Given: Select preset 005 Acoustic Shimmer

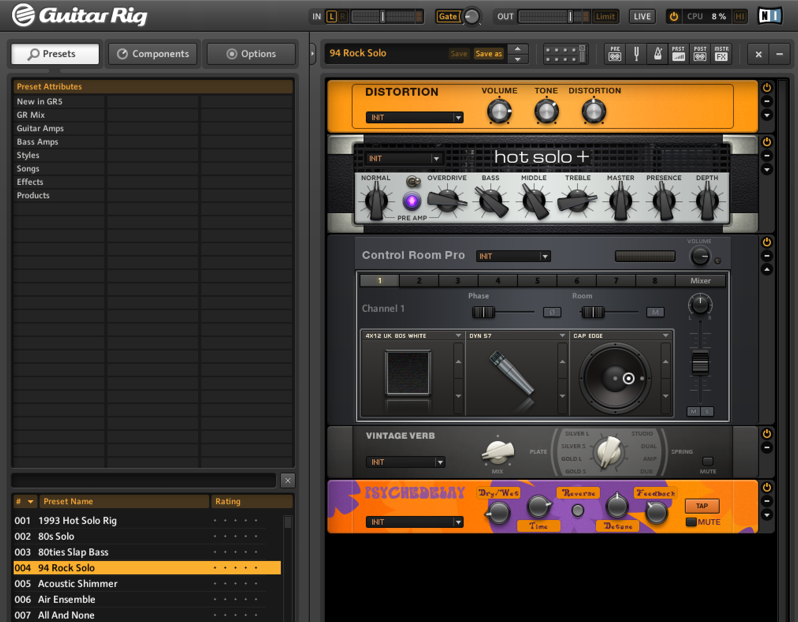Looking at the screenshot, I should [147, 583].
